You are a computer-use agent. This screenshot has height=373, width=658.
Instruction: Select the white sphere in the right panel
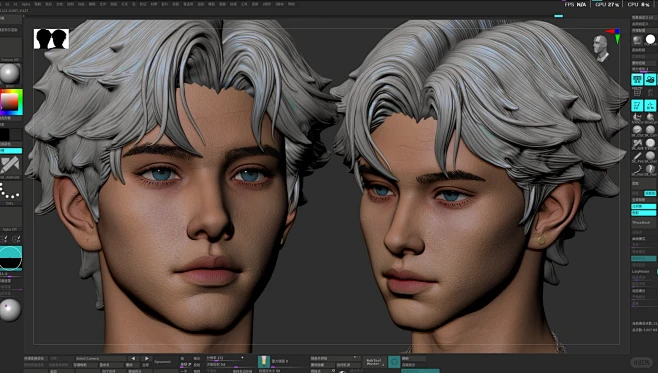(x=650, y=39)
